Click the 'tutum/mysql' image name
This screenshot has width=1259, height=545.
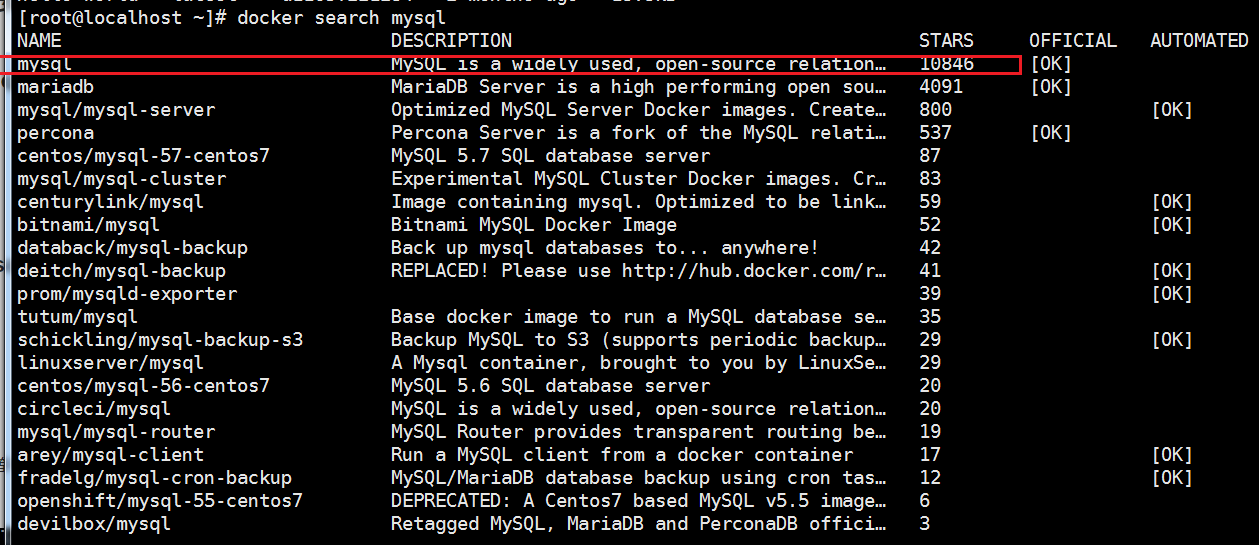[x=77, y=317]
